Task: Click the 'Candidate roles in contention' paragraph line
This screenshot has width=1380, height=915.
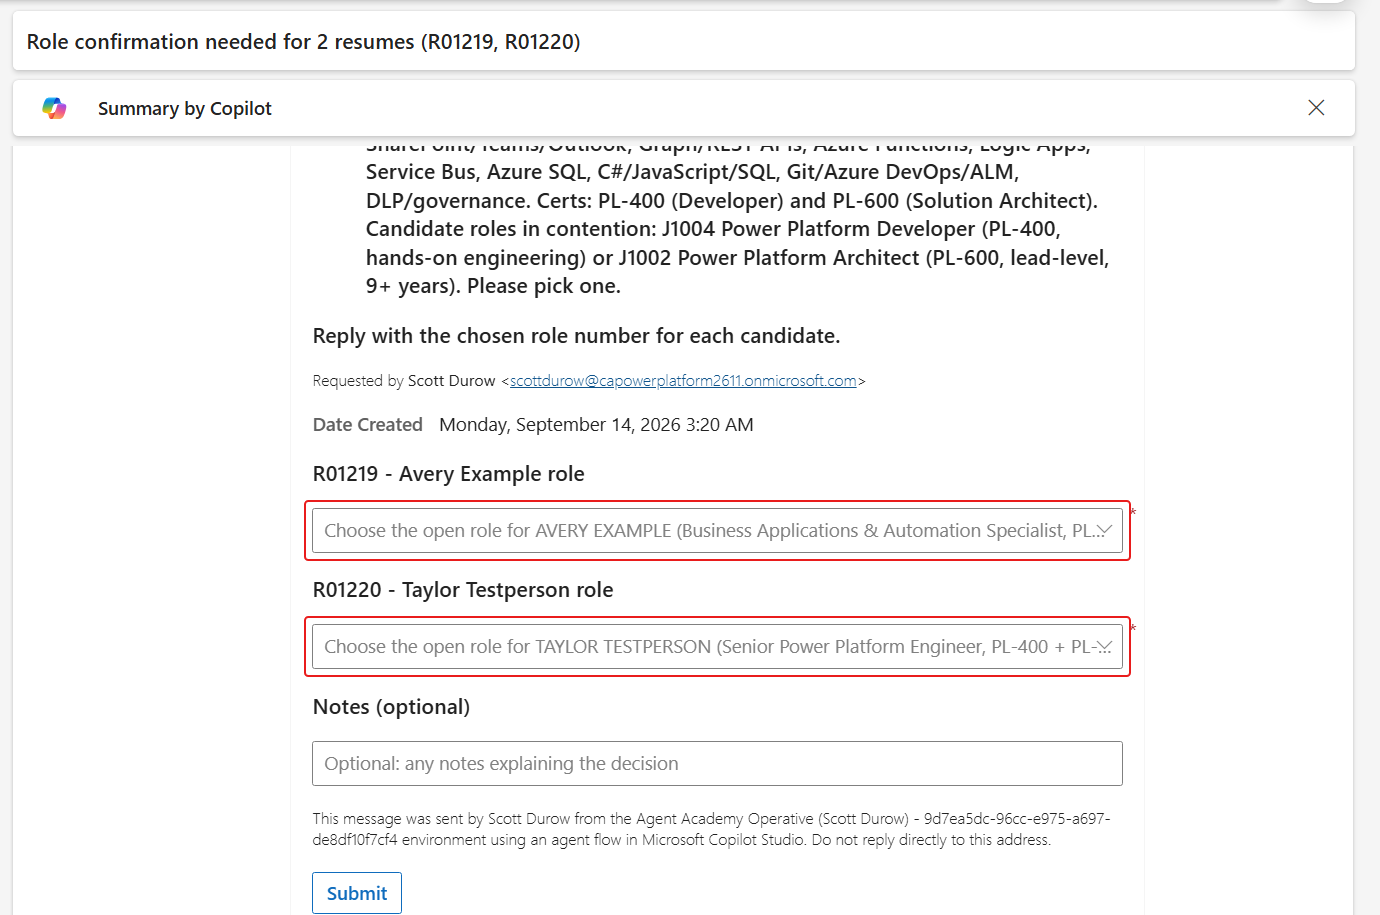Action: tap(713, 229)
